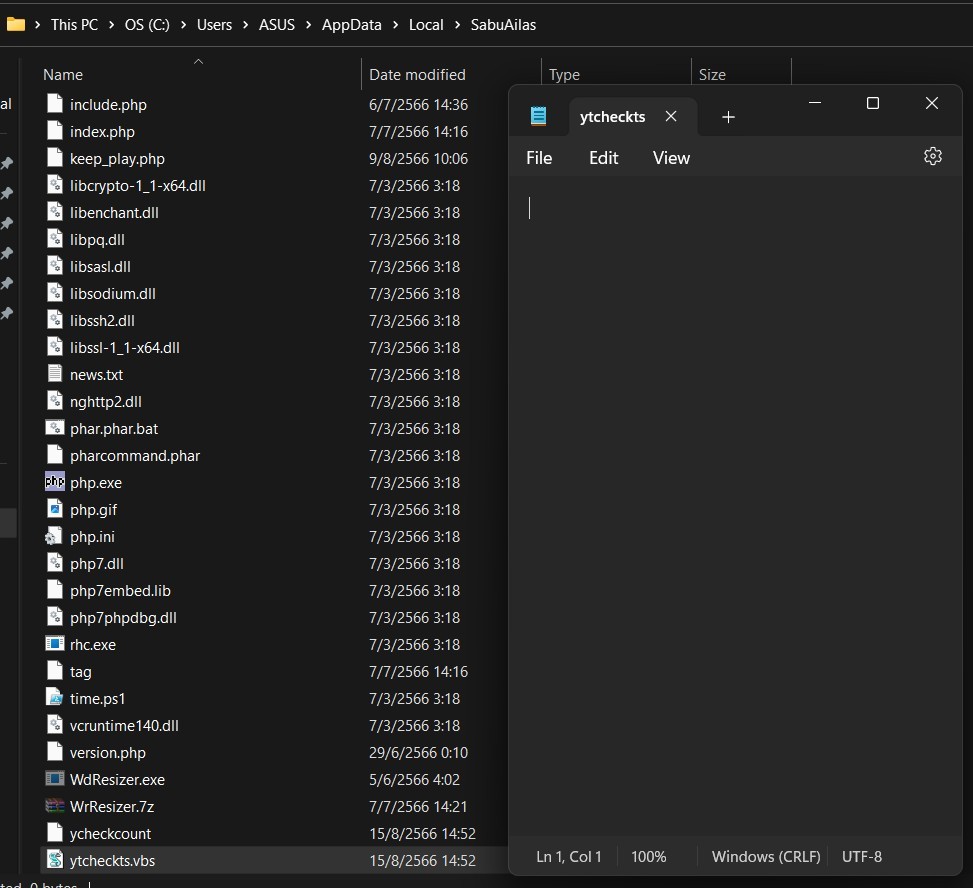Select the libpq.dll file name
The height and width of the screenshot is (888, 973).
(97, 240)
